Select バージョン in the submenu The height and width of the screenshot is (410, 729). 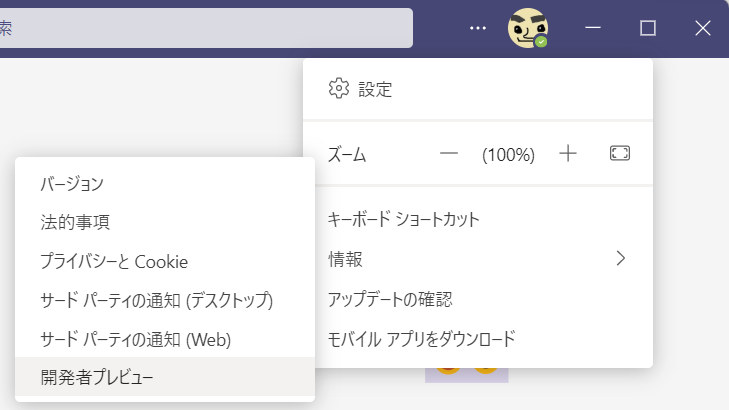[165, 184]
